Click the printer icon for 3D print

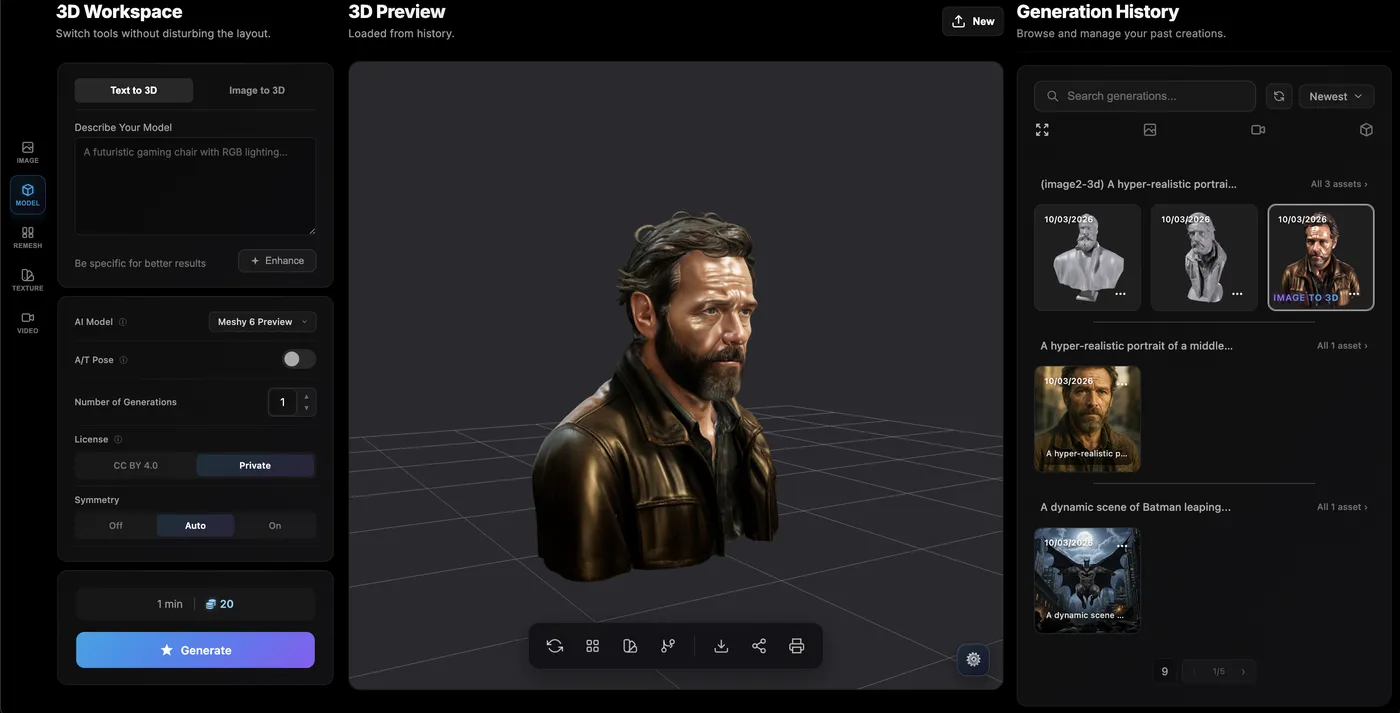(x=797, y=646)
